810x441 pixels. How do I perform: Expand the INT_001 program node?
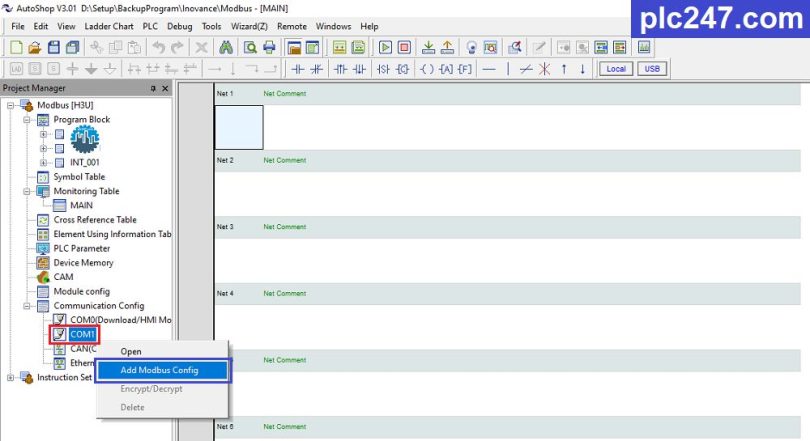coord(43,163)
